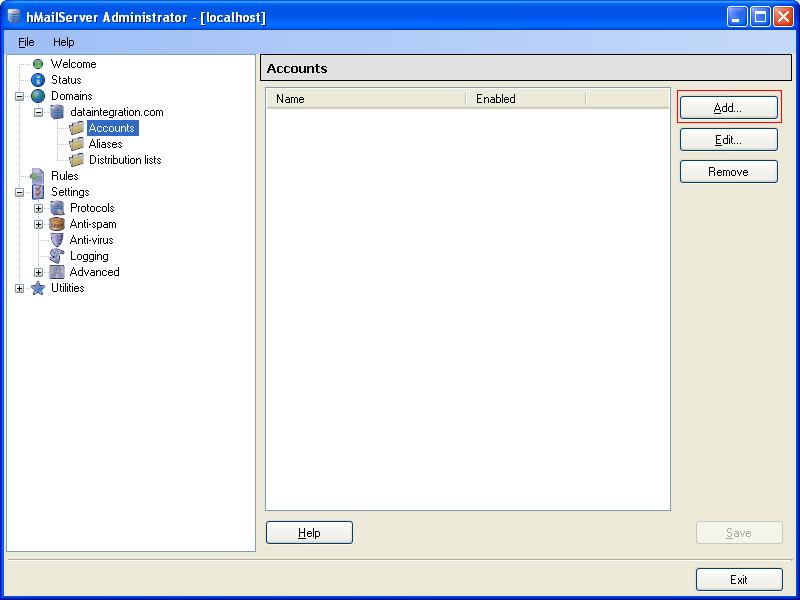
Task: Click the Aliases folder icon
Action: coord(77,144)
